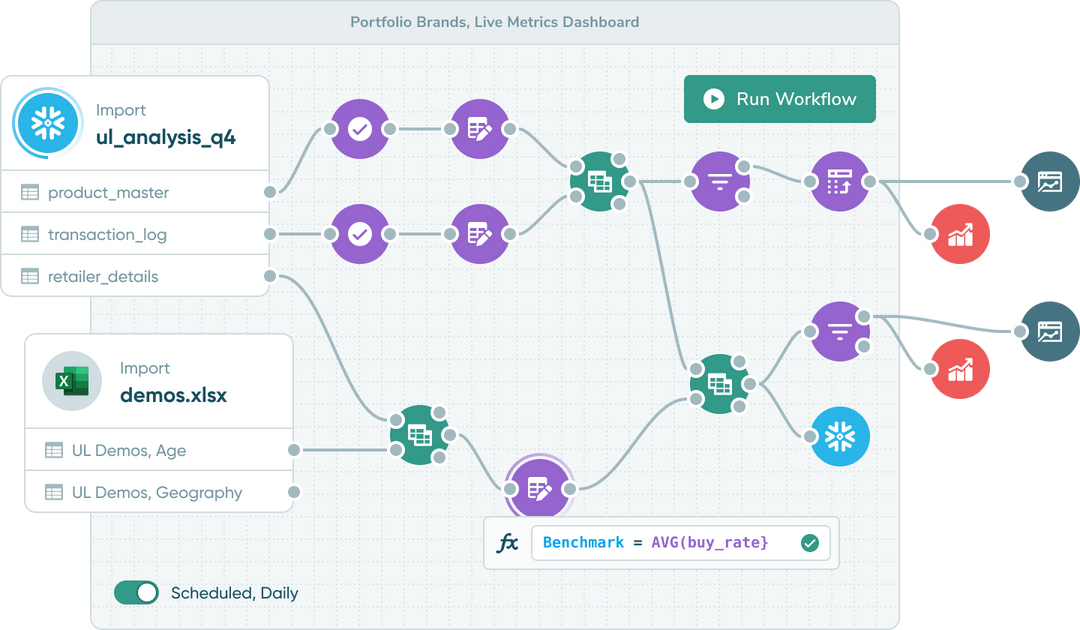This screenshot has height=630, width=1080.
Task: Click the Run Workflow button
Action: 779,99
